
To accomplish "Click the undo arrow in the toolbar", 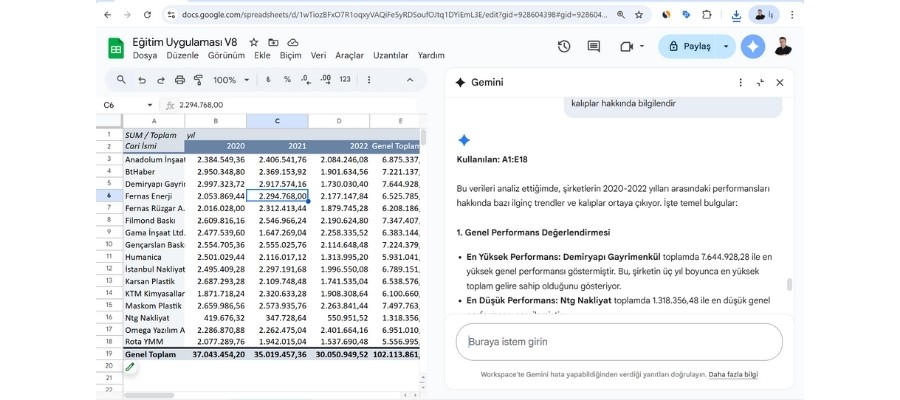I will [x=142, y=80].
